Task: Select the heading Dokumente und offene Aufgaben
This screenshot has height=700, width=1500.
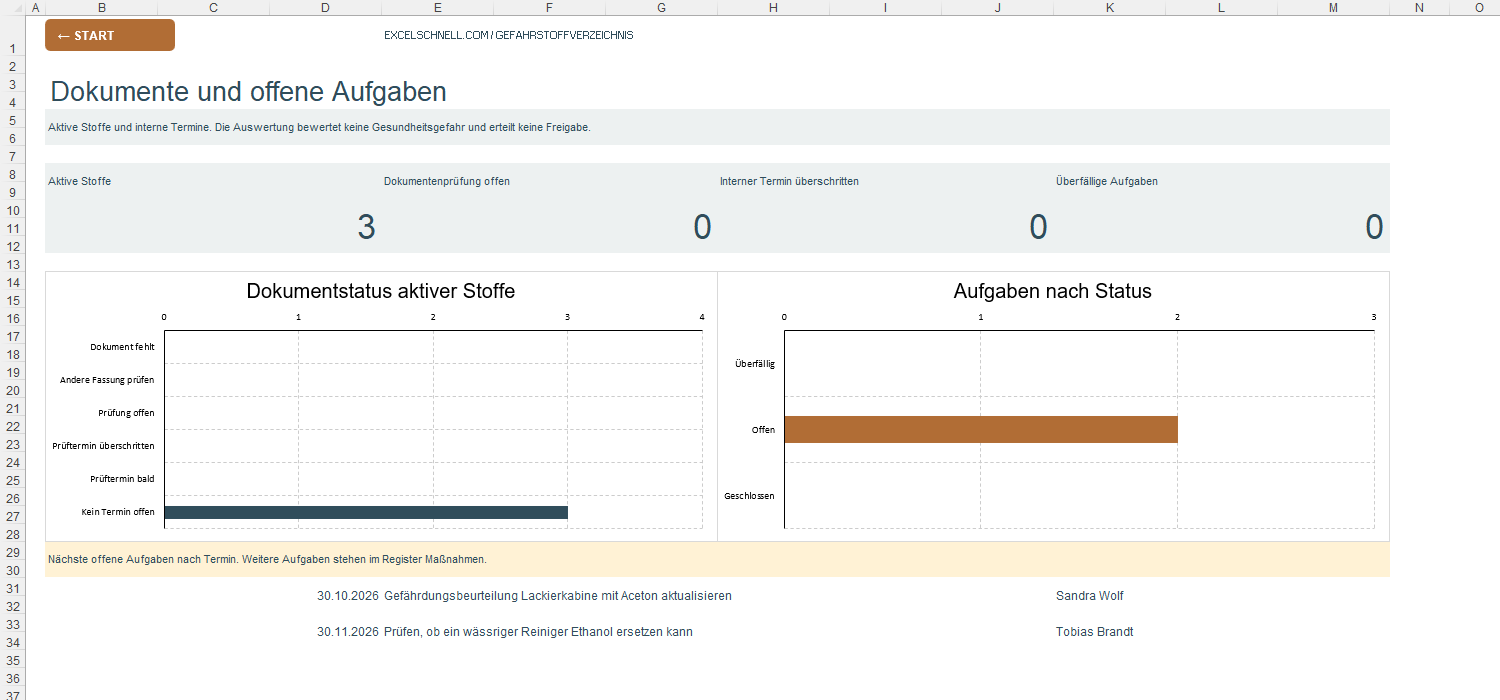Action: pos(248,91)
